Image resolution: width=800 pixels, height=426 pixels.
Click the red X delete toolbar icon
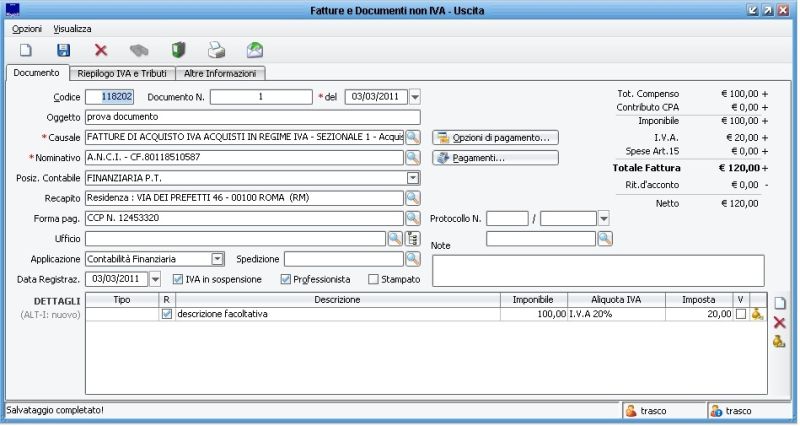101,49
